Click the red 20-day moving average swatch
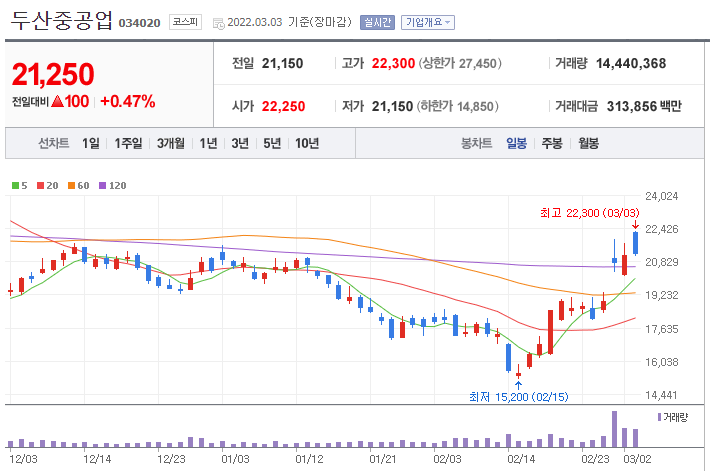 tap(41, 185)
